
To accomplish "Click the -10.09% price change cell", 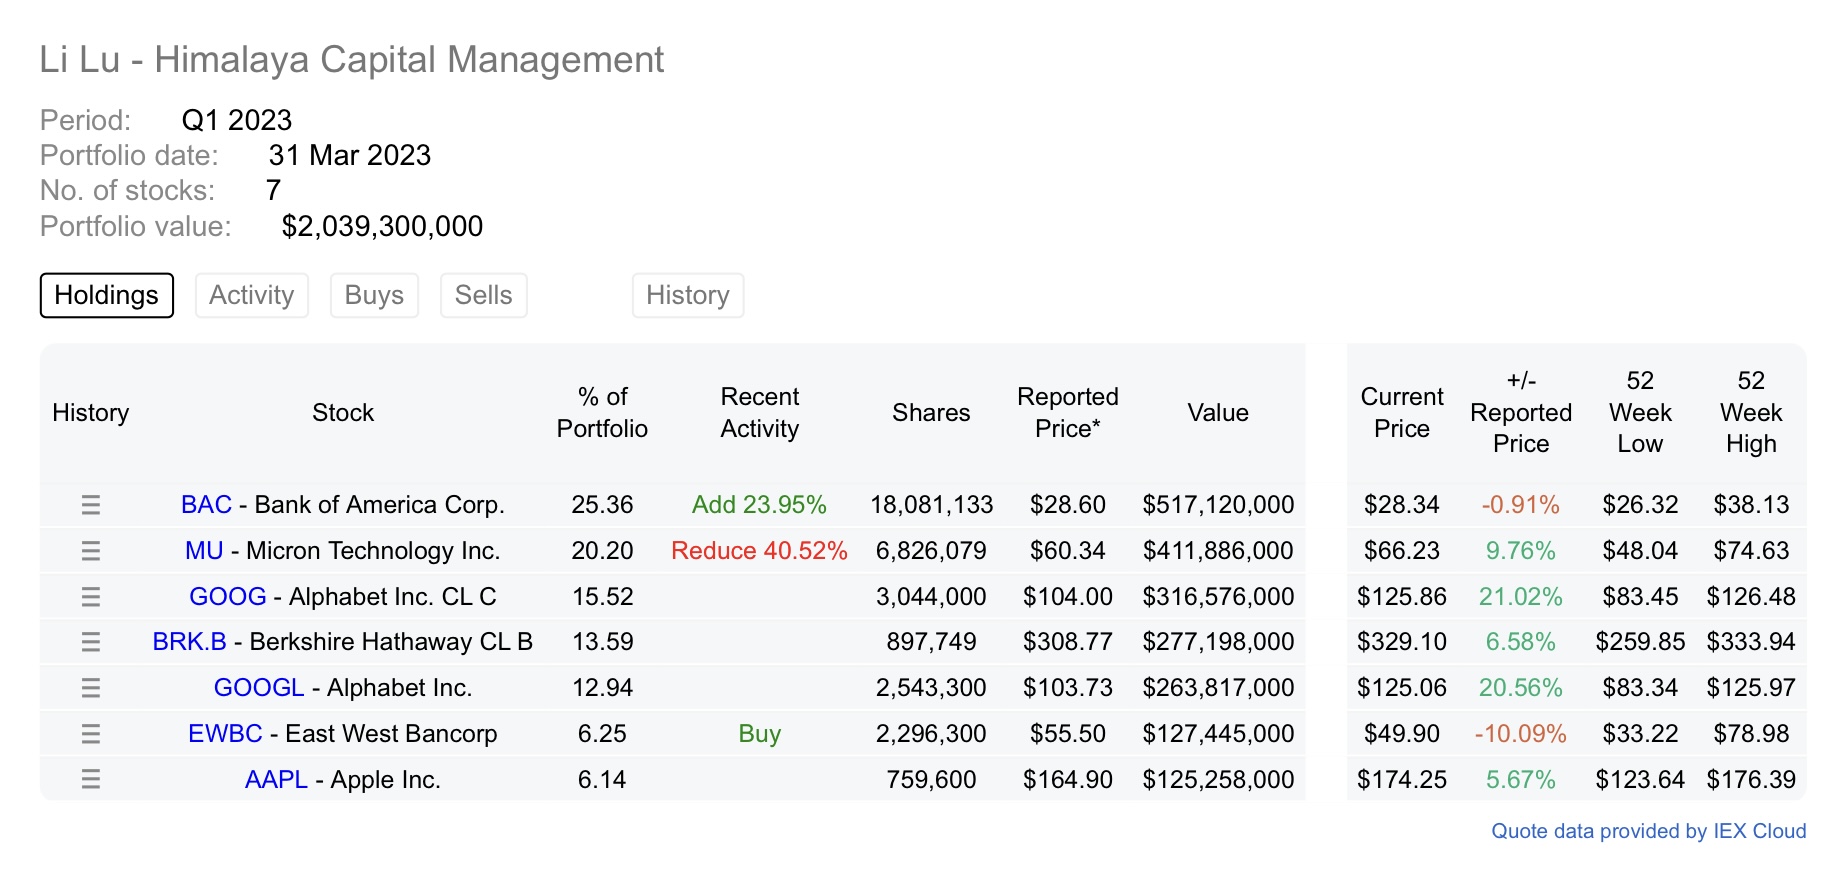I will click(x=1521, y=734).
